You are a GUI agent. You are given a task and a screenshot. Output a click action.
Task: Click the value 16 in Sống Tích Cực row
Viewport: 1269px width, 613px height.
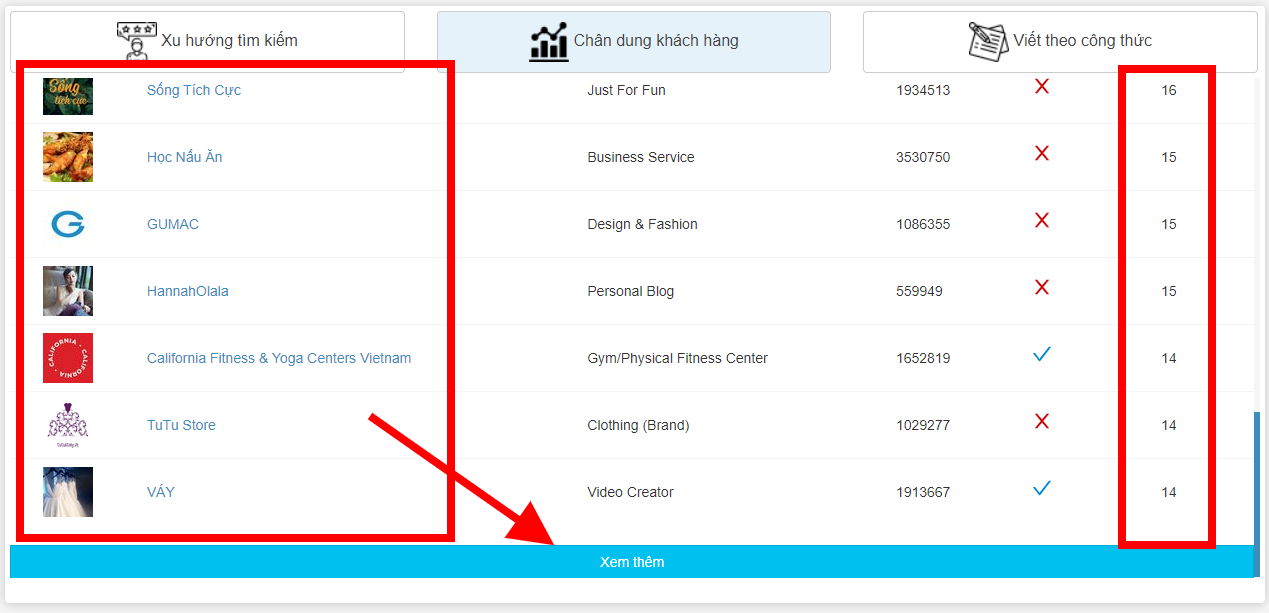[1169, 90]
